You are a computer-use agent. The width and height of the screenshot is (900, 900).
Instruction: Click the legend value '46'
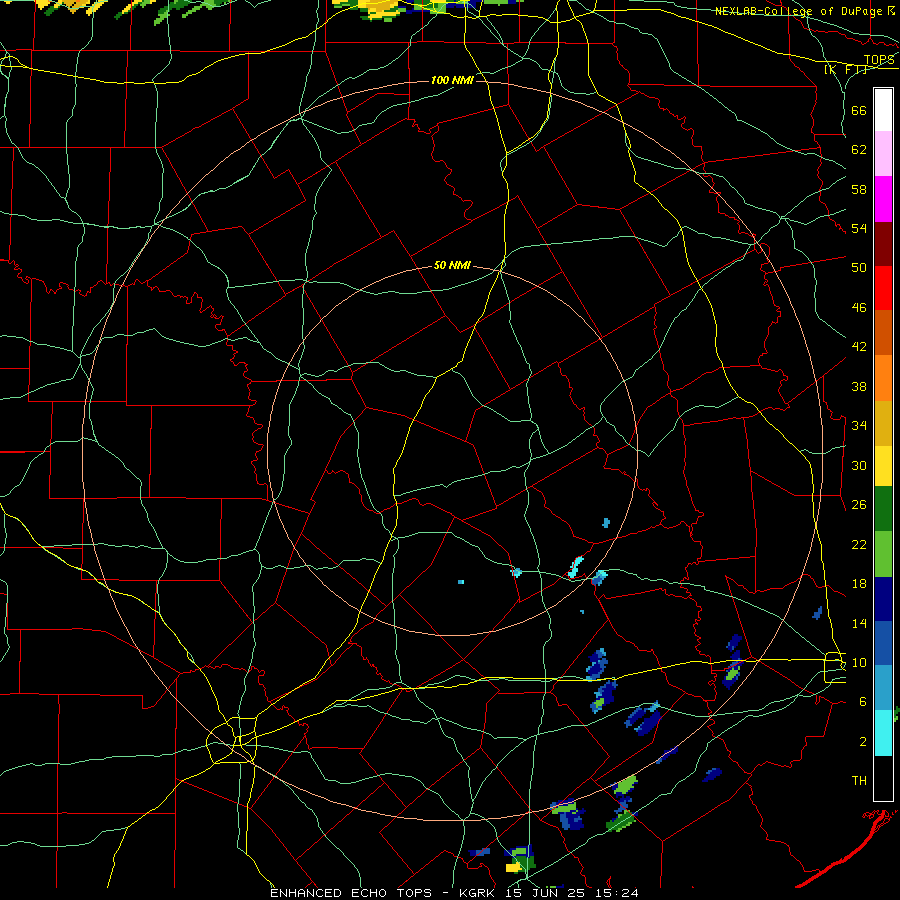tap(859, 308)
